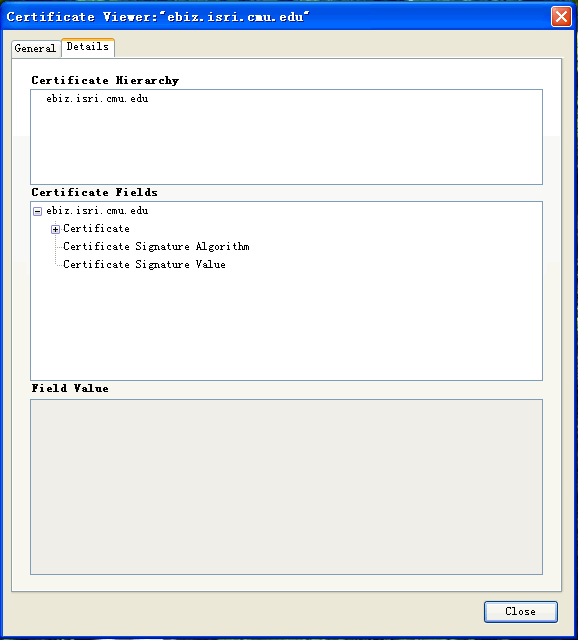Collapse the ebiz.isri.cmu.edu root node minus icon
Image resolution: width=578 pixels, height=640 pixels.
tap(38, 211)
